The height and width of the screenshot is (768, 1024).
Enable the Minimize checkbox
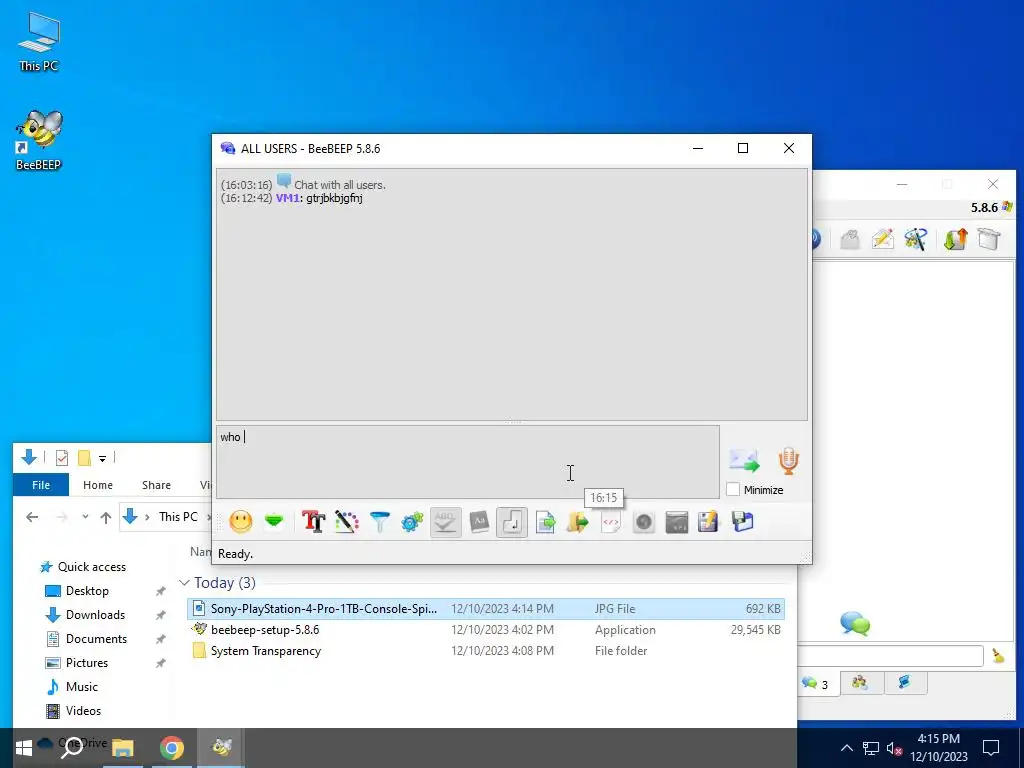pos(733,489)
